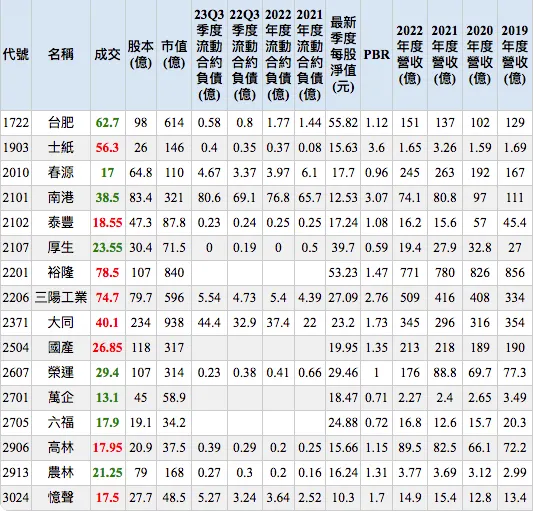Open stock name 萬企
The height and width of the screenshot is (511, 533).
point(61,397)
